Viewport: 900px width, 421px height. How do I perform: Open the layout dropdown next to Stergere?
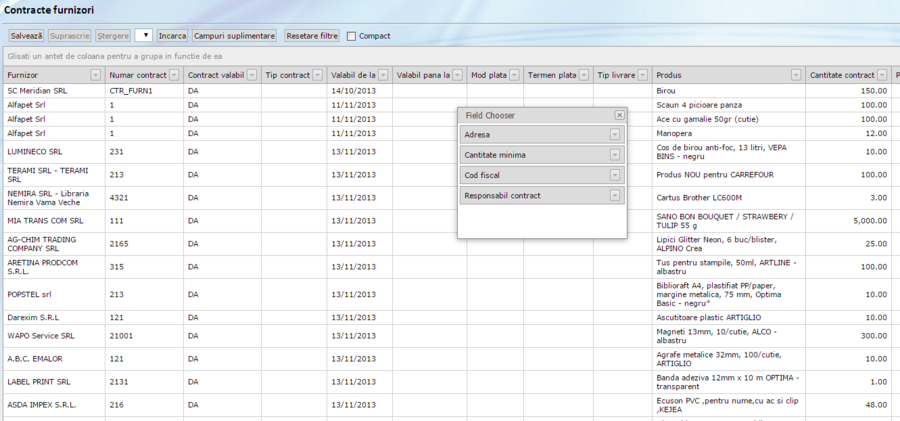pyautogui.click(x=143, y=36)
